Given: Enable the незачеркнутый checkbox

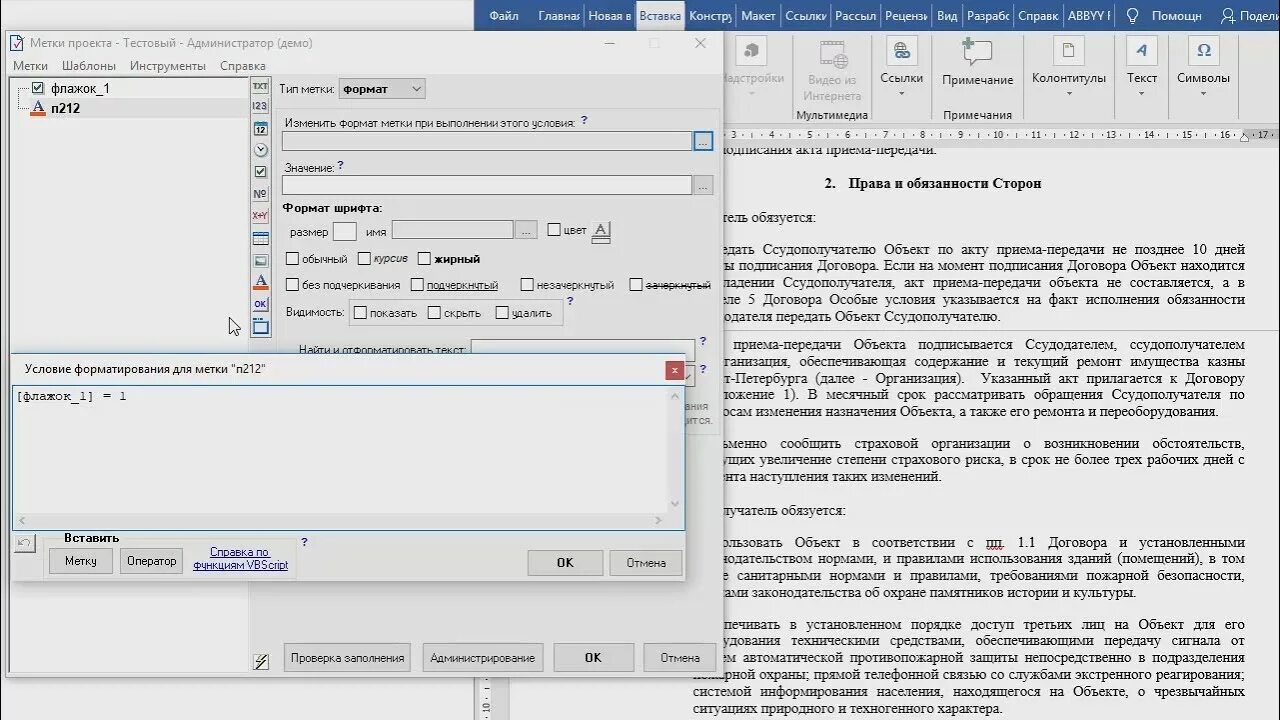Looking at the screenshot, I should coord(527,285).
